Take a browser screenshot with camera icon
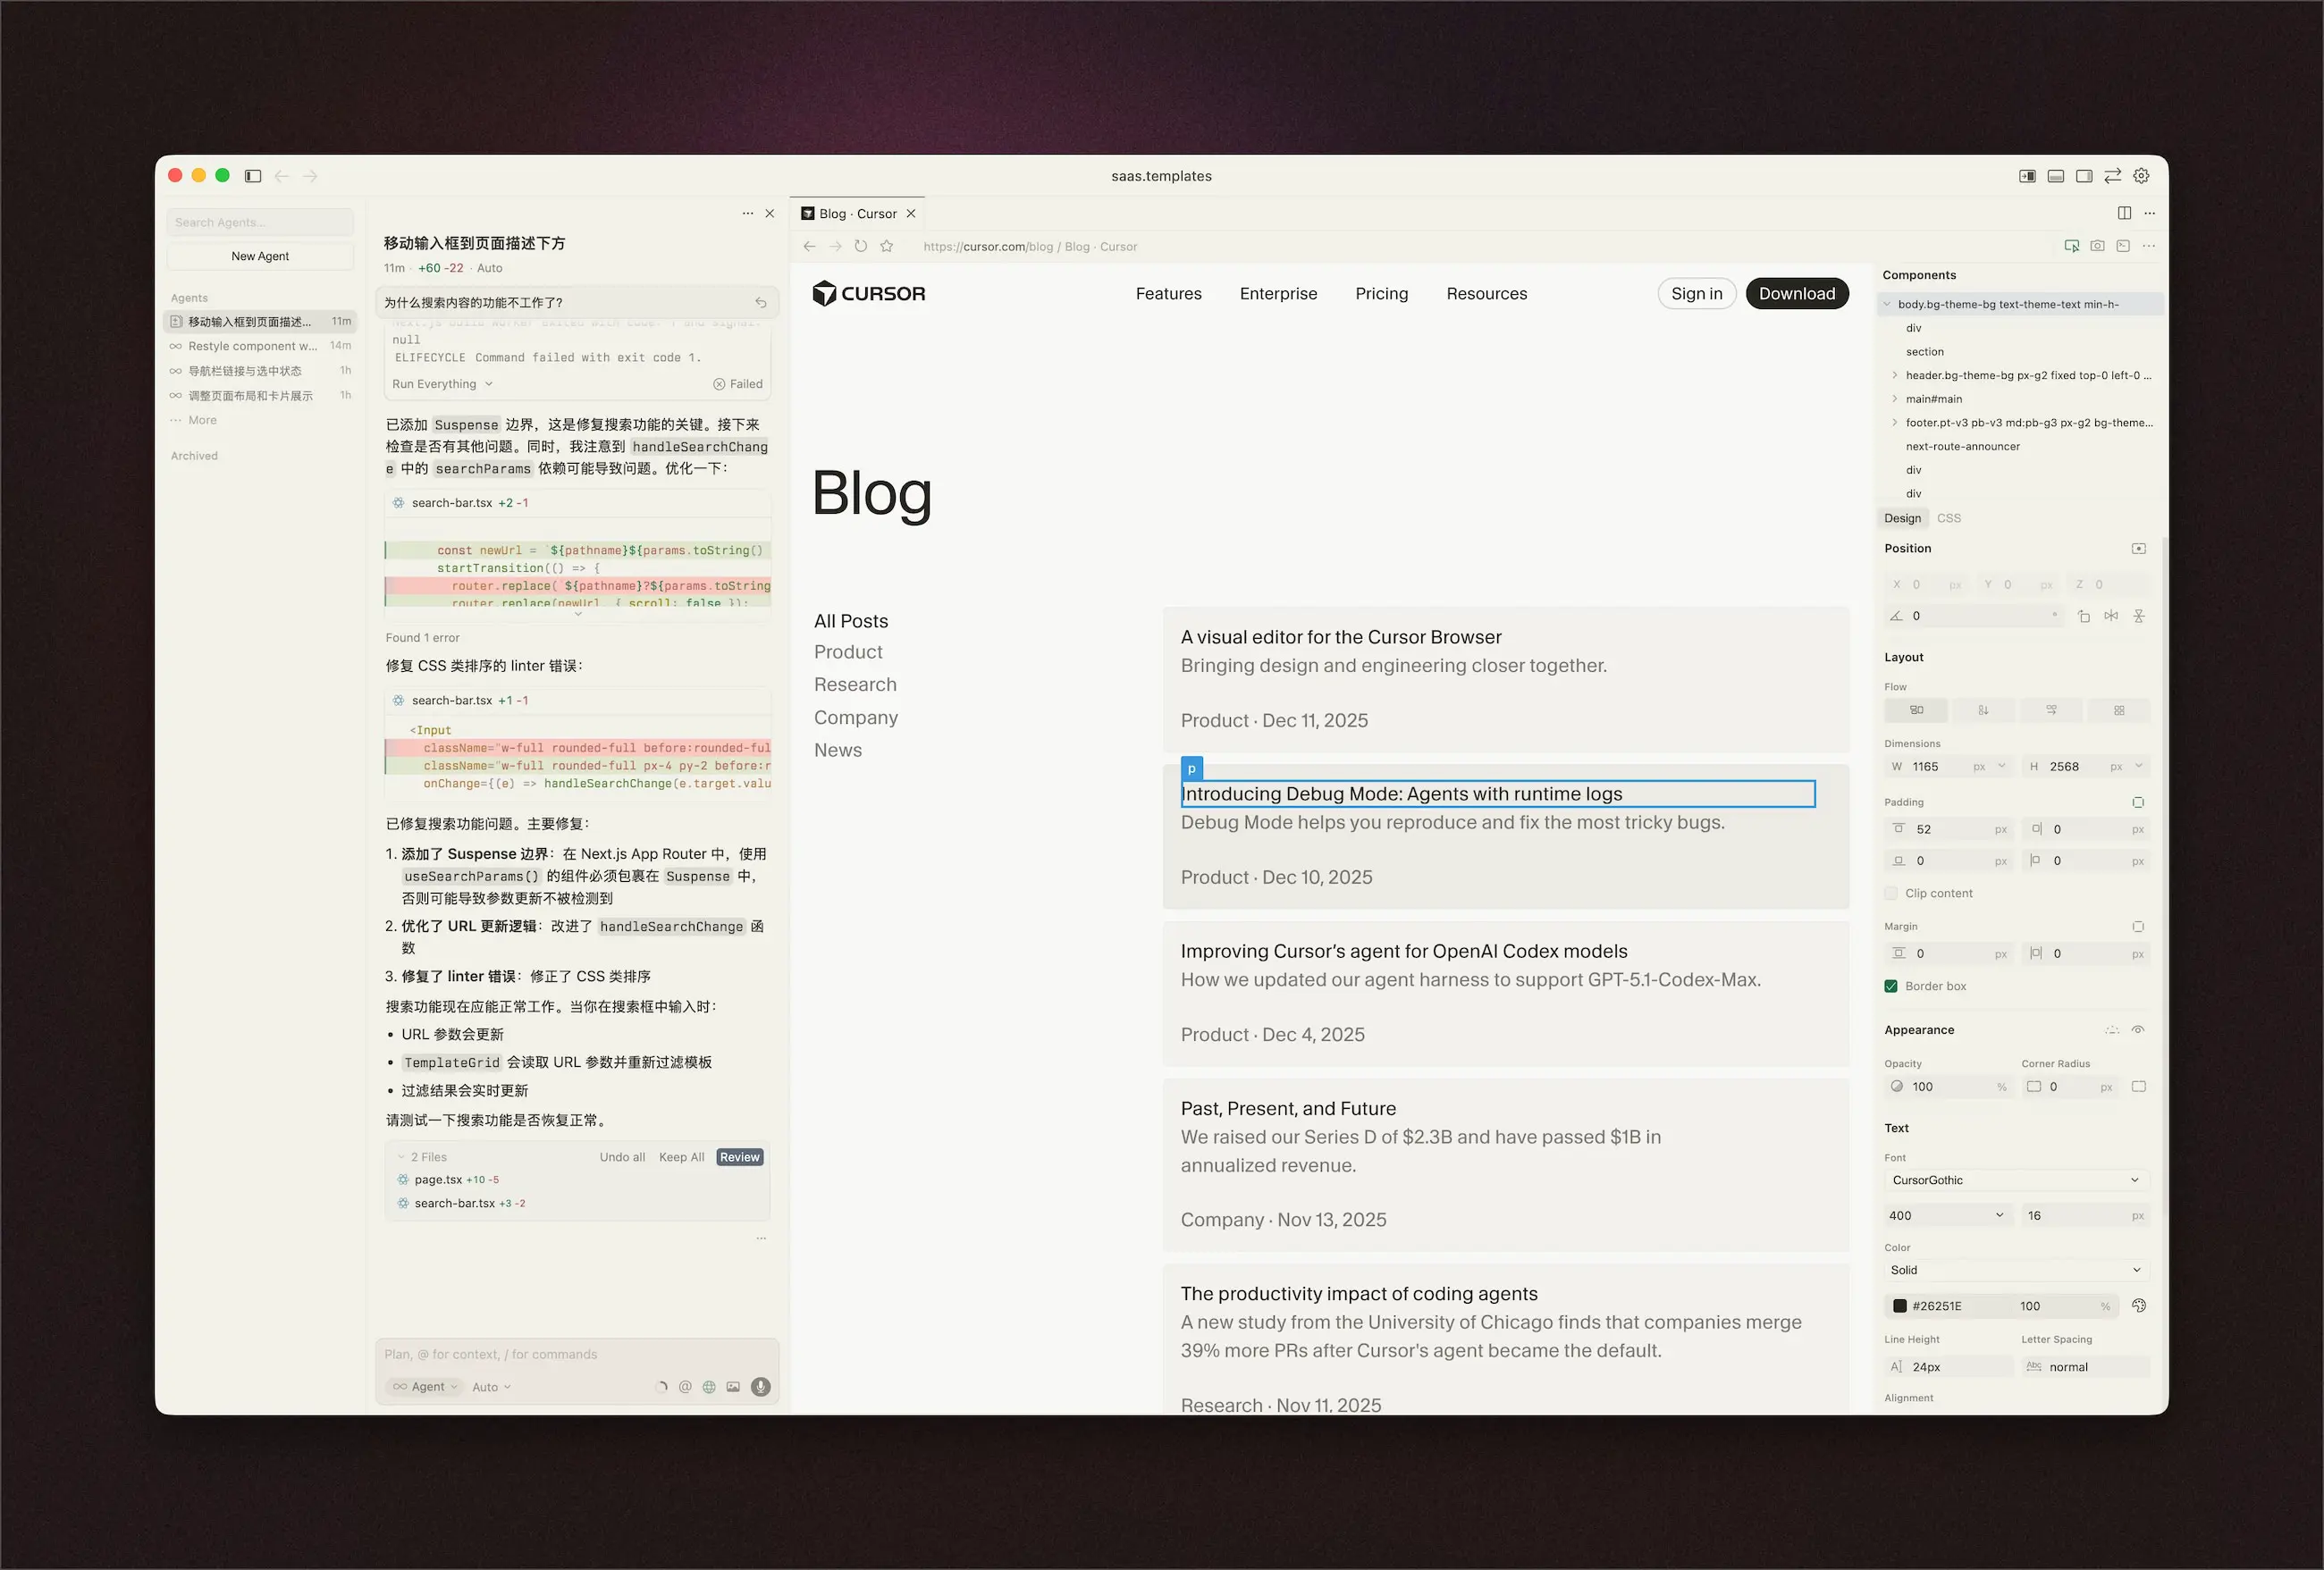Image resolution: width=2324 pixels, height=1570 pixels. tap(2097, 246)
